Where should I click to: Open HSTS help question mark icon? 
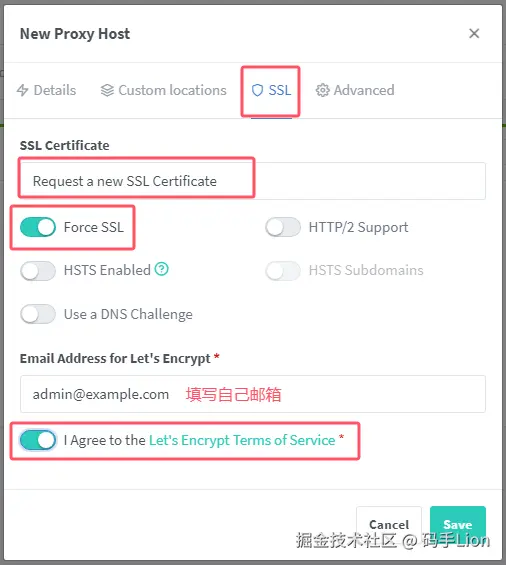(161, 269)
